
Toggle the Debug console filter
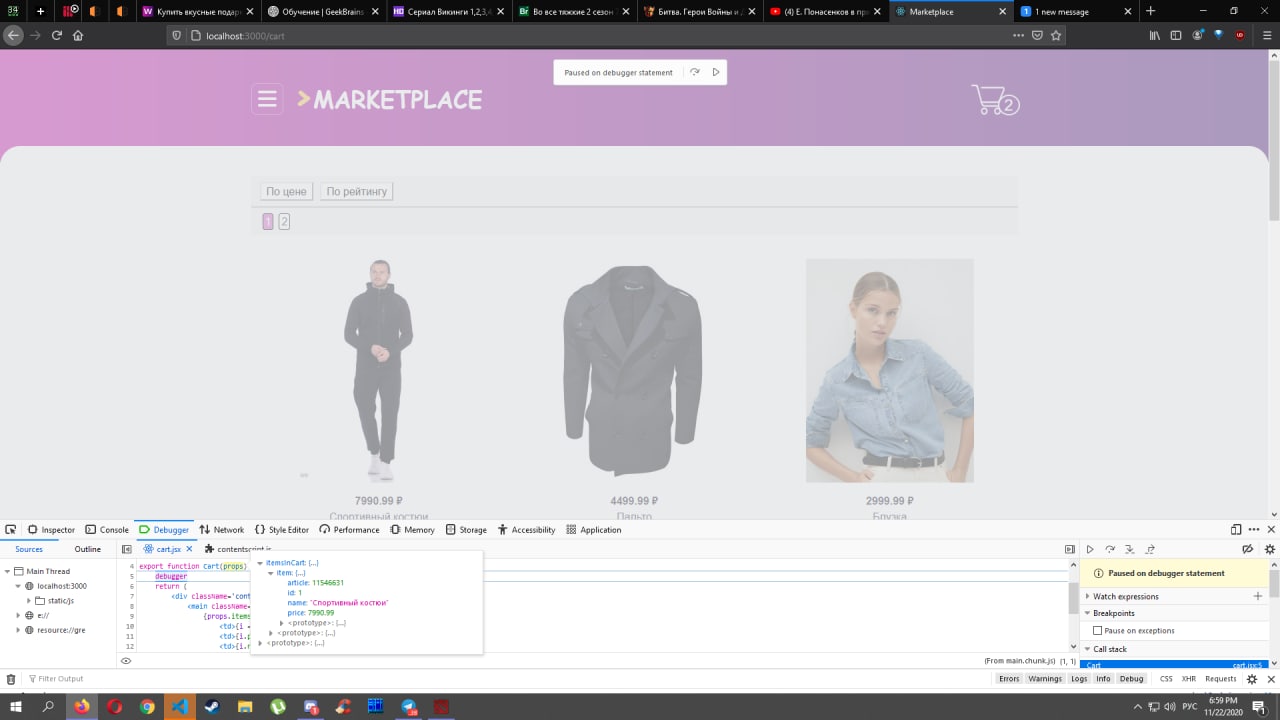tap(1131, 679)
